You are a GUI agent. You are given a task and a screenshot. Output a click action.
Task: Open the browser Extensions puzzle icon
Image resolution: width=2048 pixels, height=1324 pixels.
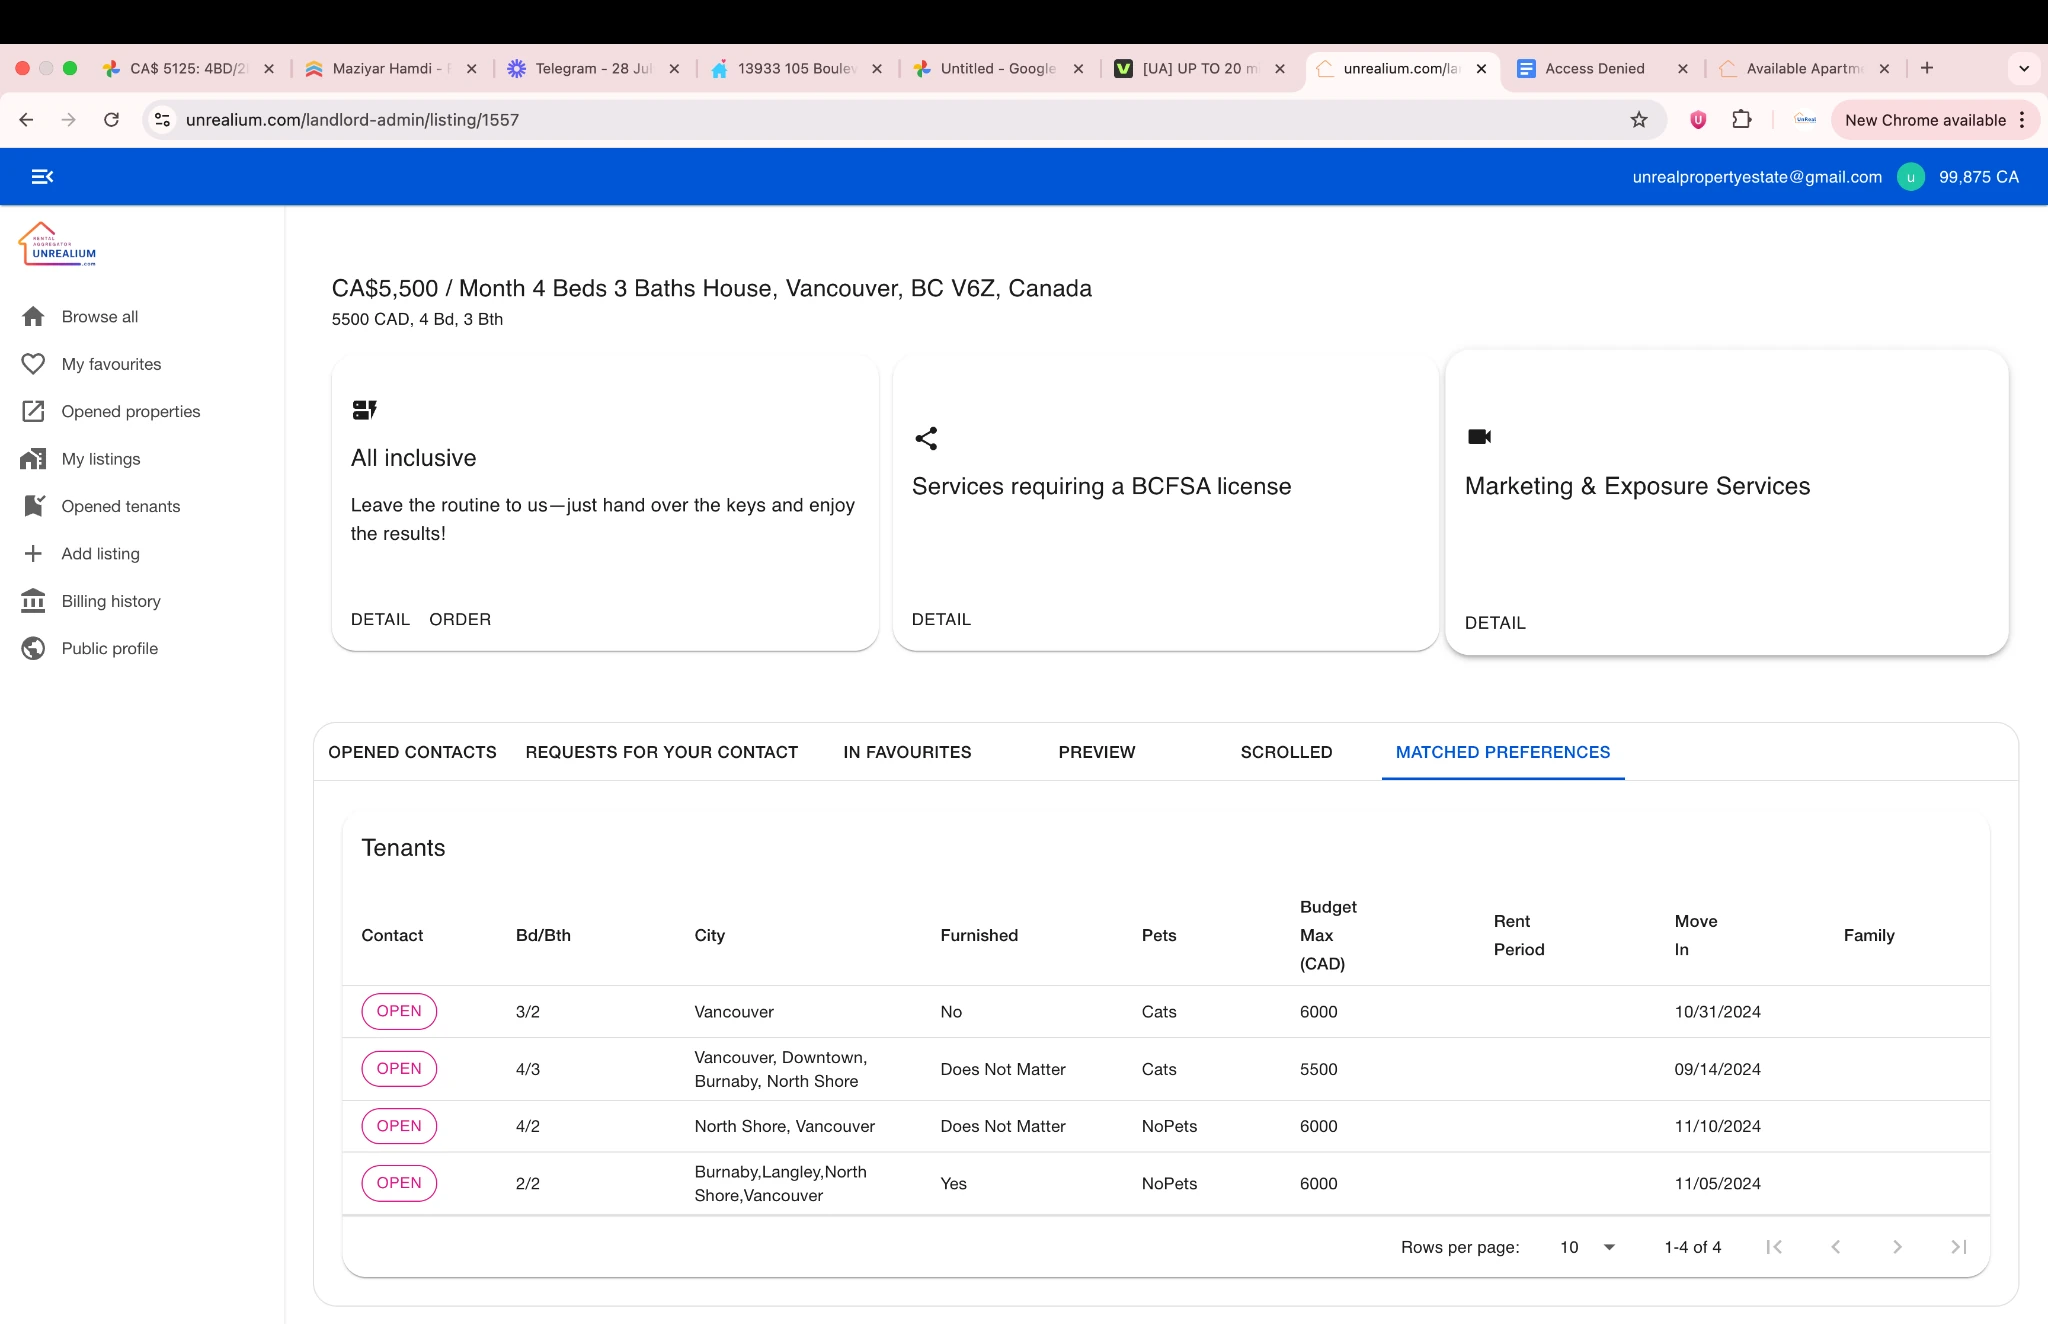[x=1741, y=120]
